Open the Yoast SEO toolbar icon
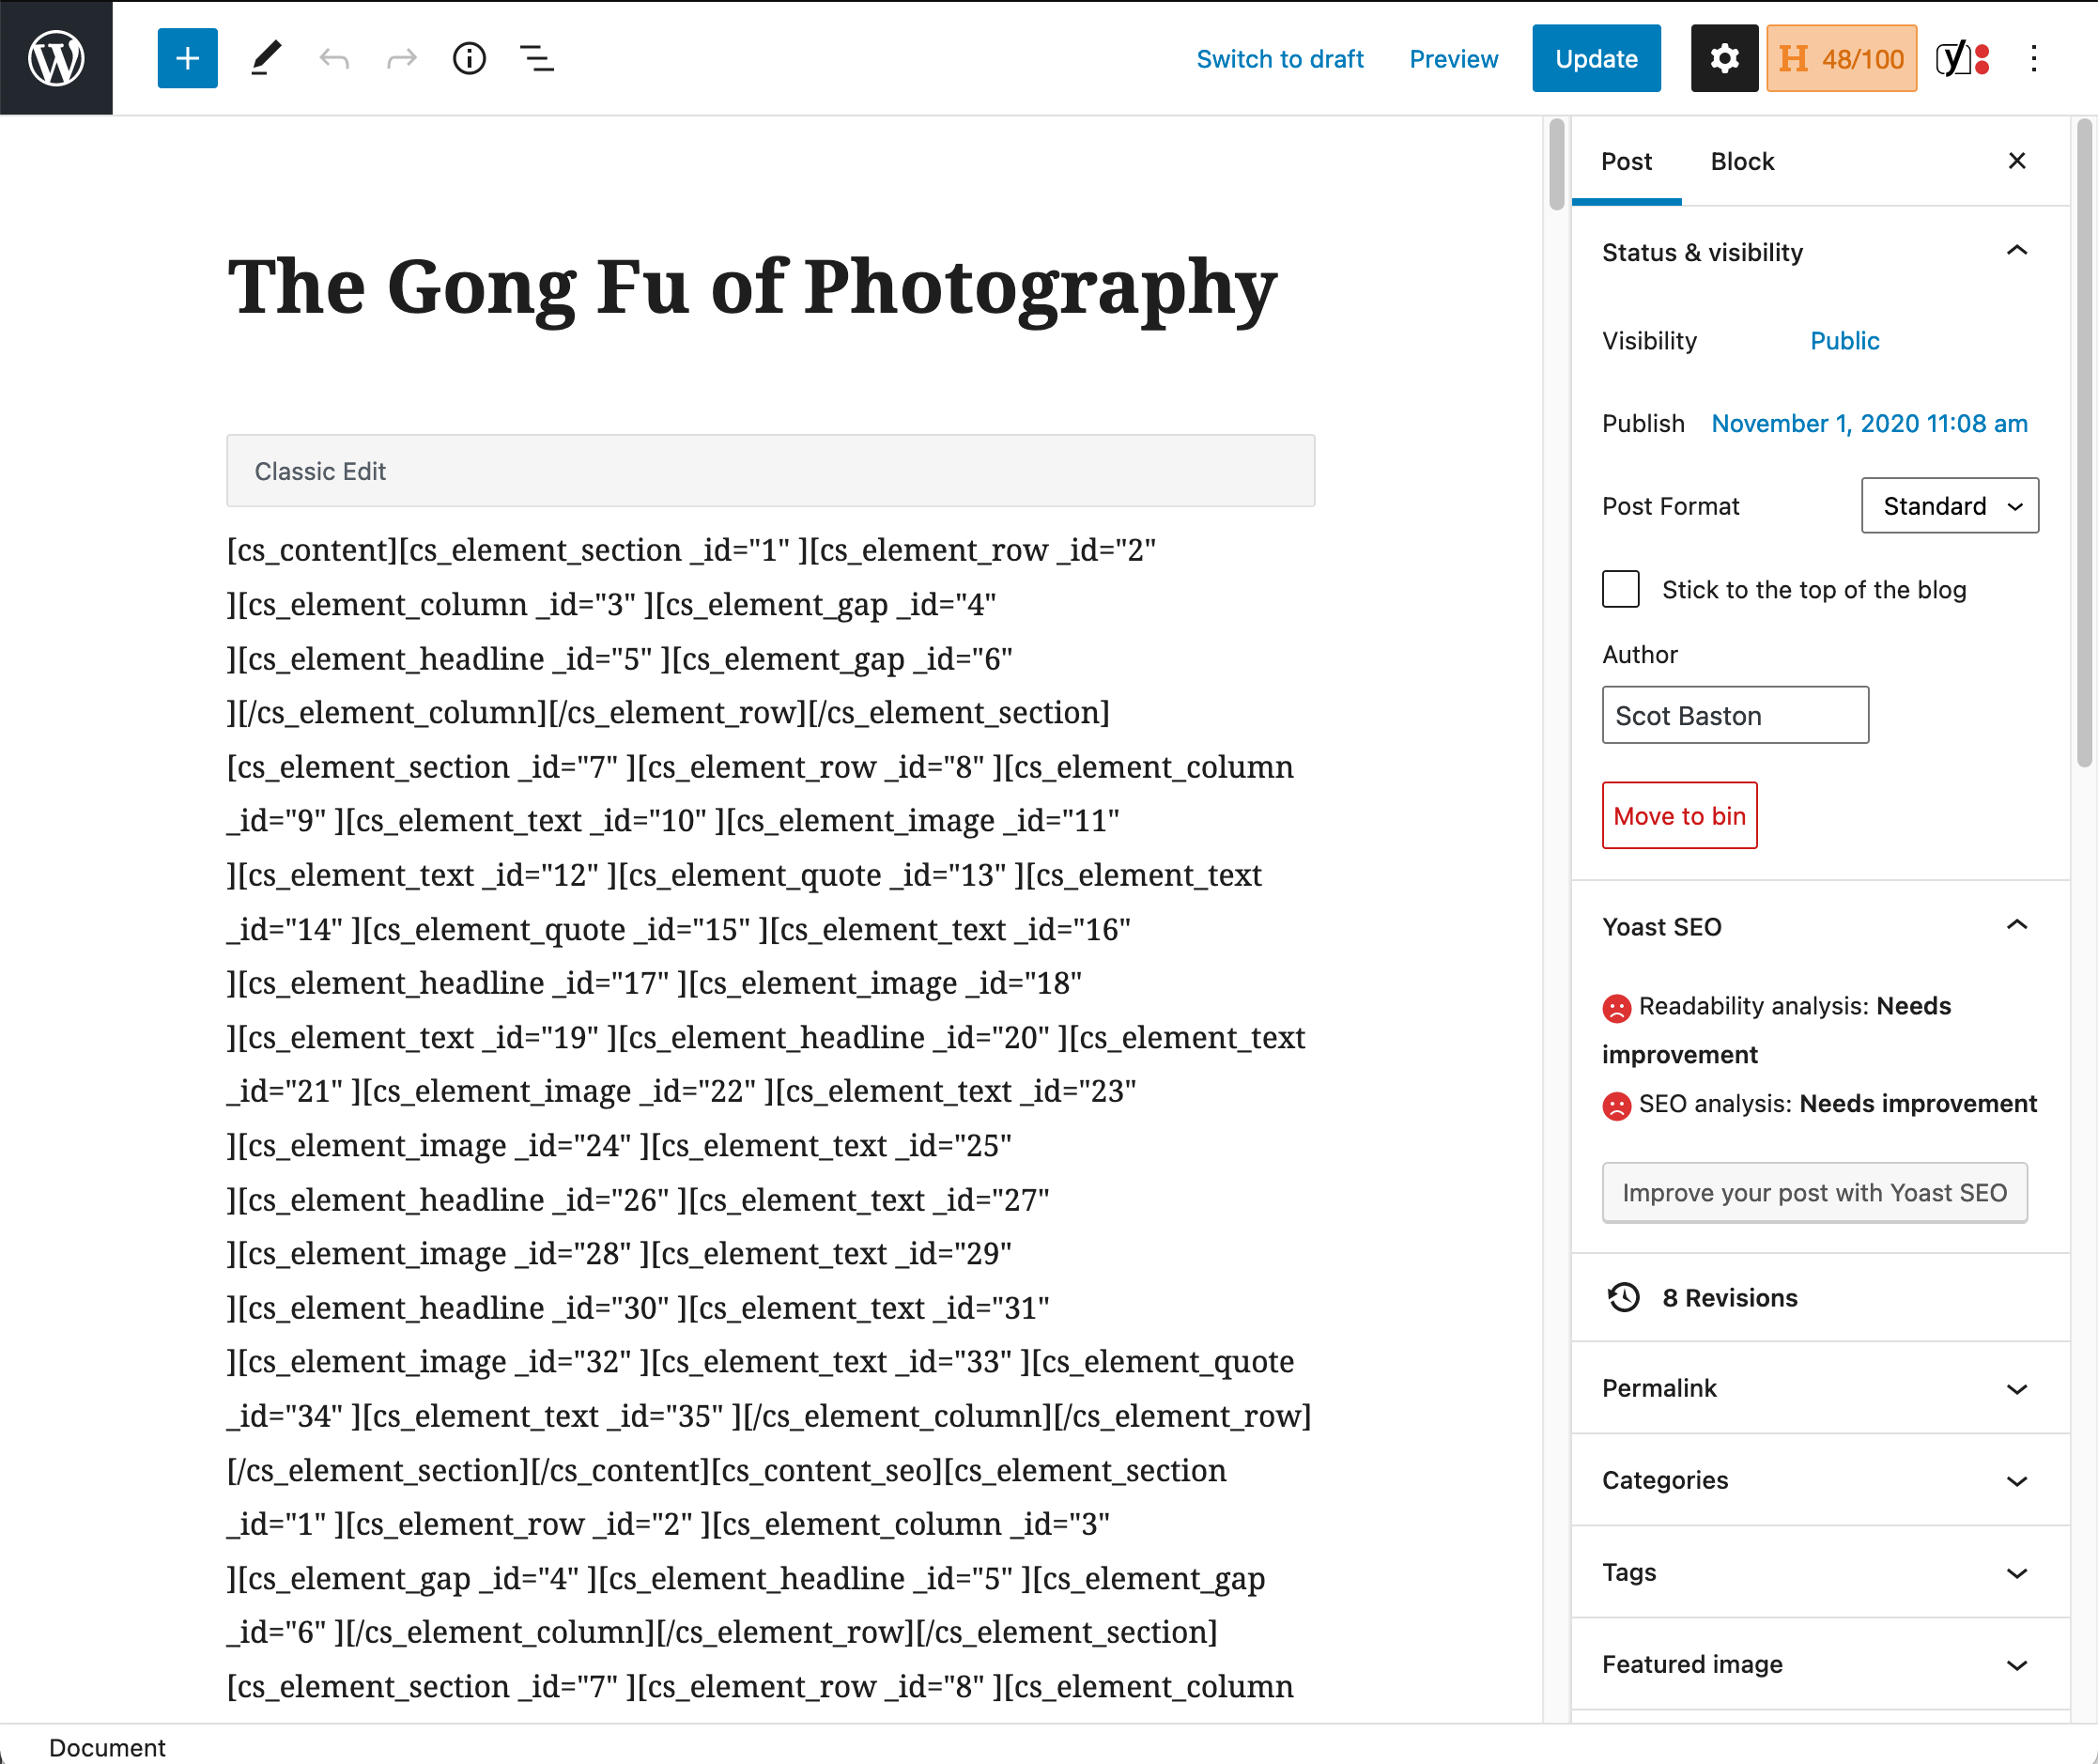This screenshot has height=1764, width=2098. click(1962, 58)
